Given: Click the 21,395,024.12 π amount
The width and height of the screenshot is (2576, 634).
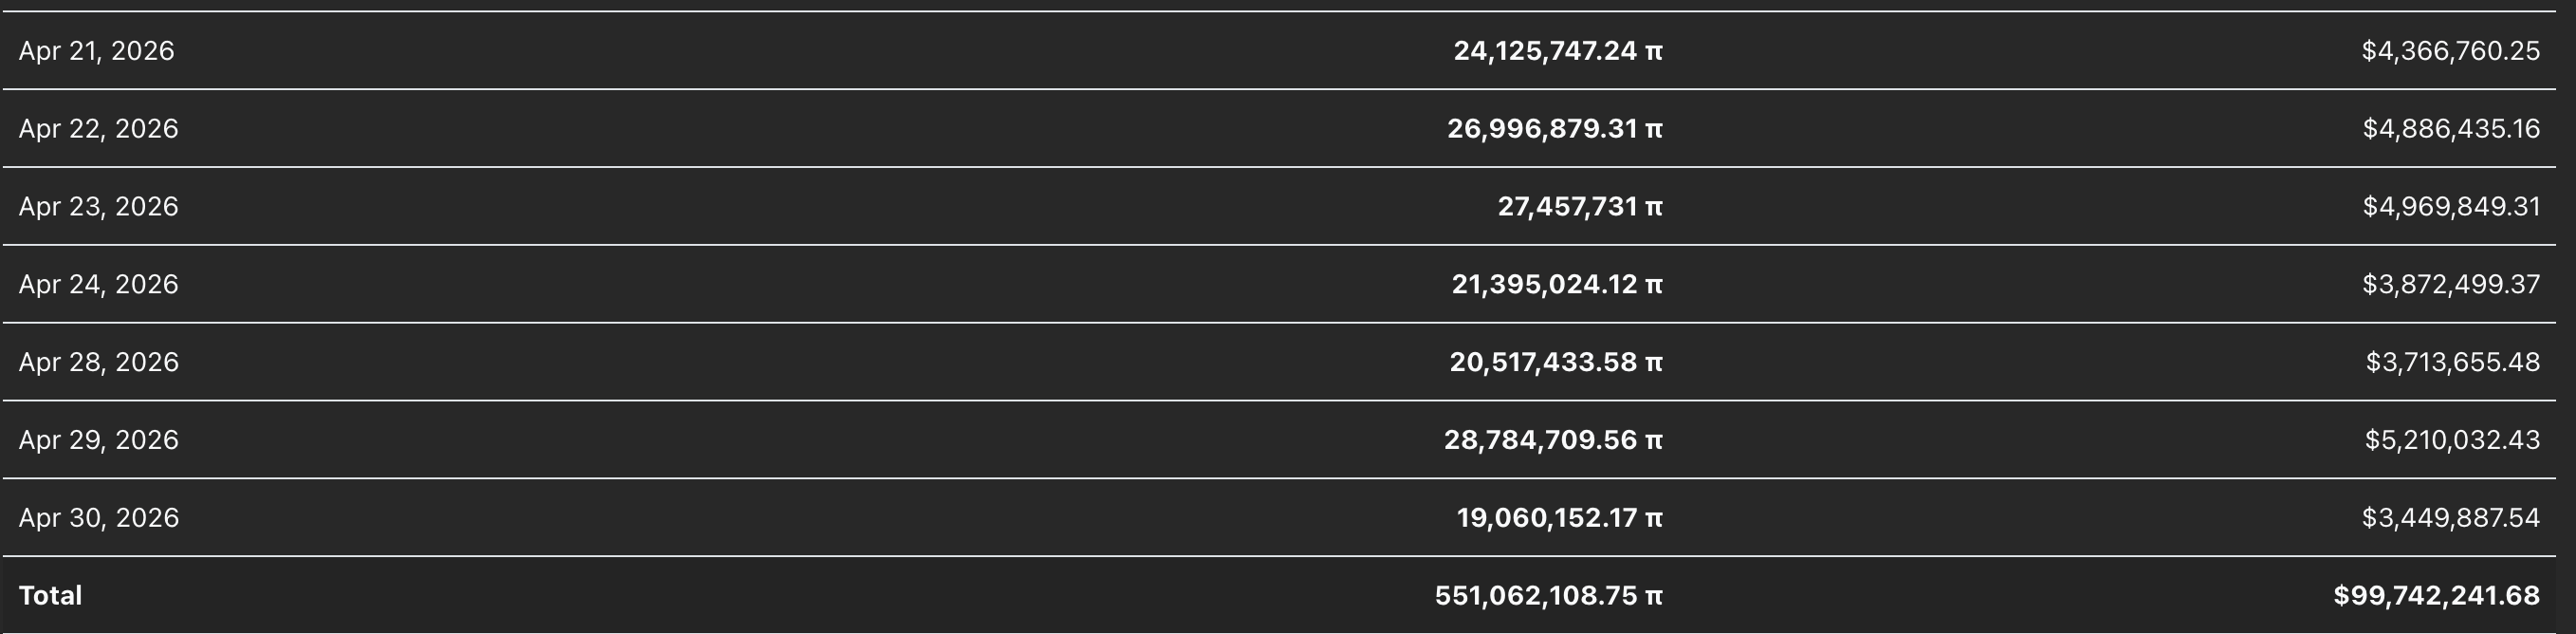Looking at the screenshot, I should pos(1557,285).
